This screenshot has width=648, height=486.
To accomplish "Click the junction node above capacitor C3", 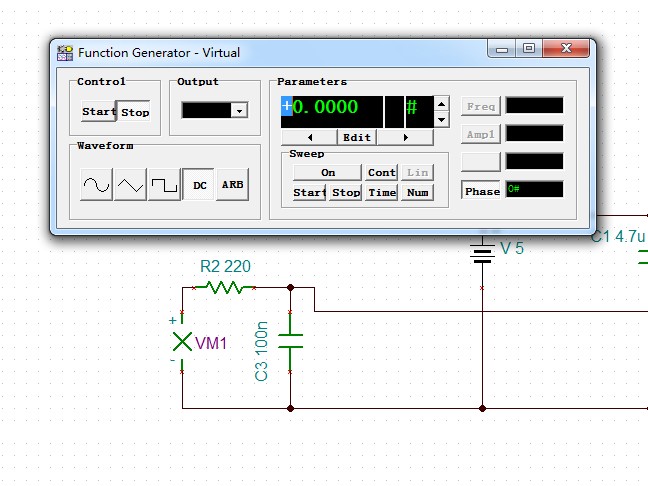I will click(291, 287).
